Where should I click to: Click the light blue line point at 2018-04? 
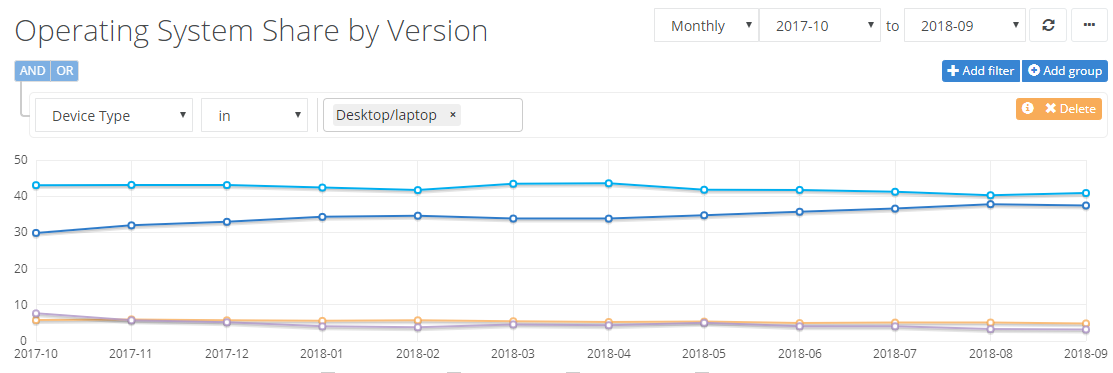point(609,183)
